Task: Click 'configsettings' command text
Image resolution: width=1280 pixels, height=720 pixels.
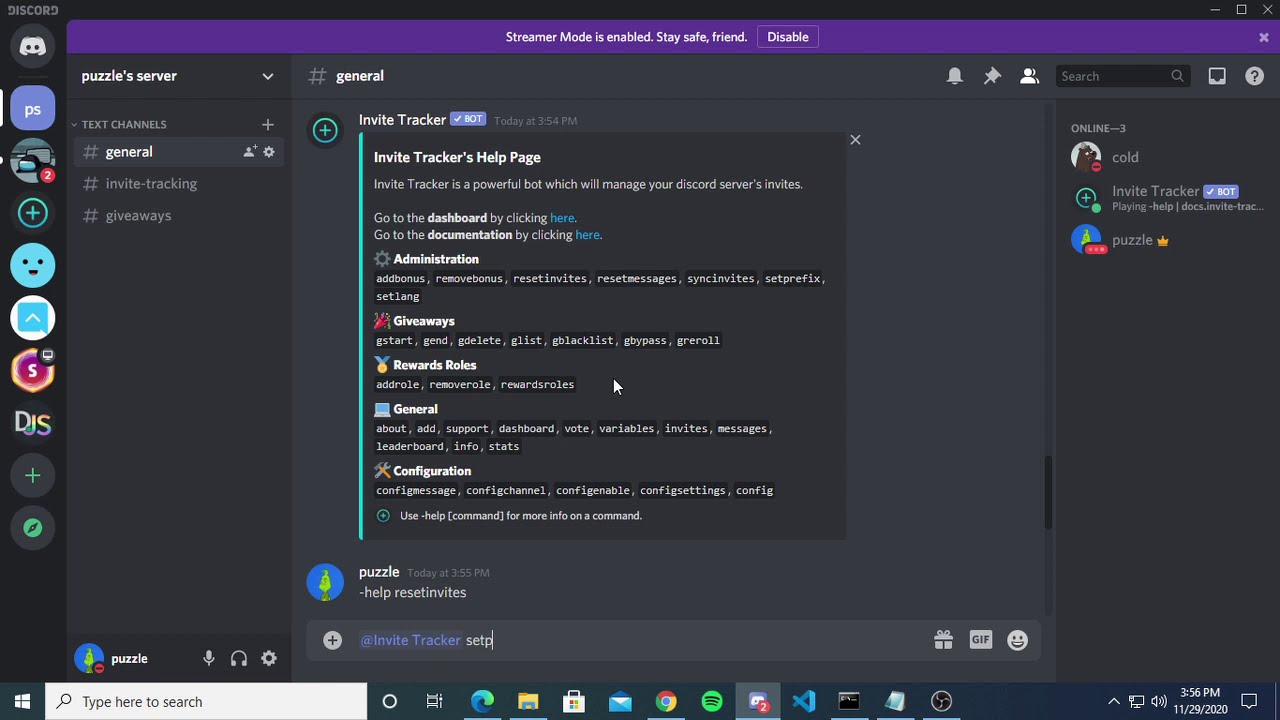Action: click(x=683, y=491)
